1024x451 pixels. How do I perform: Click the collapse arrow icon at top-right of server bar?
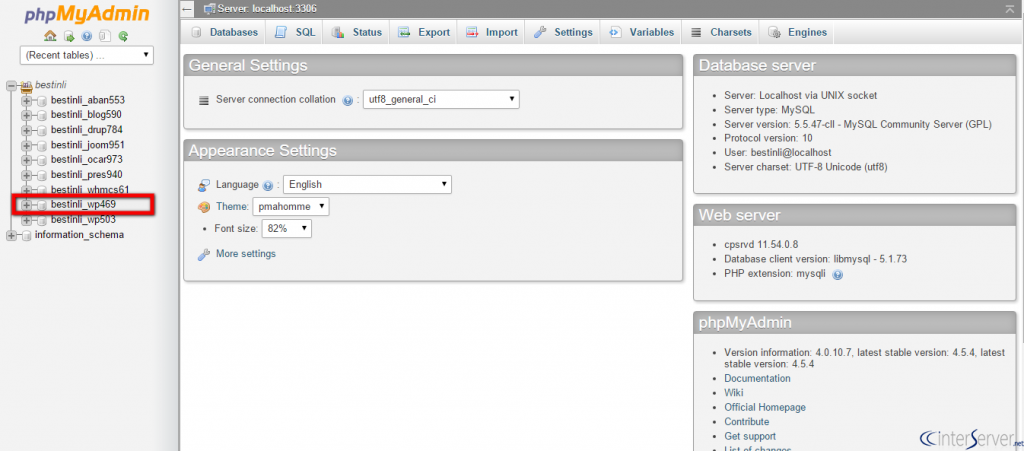tap(1009, 9)
